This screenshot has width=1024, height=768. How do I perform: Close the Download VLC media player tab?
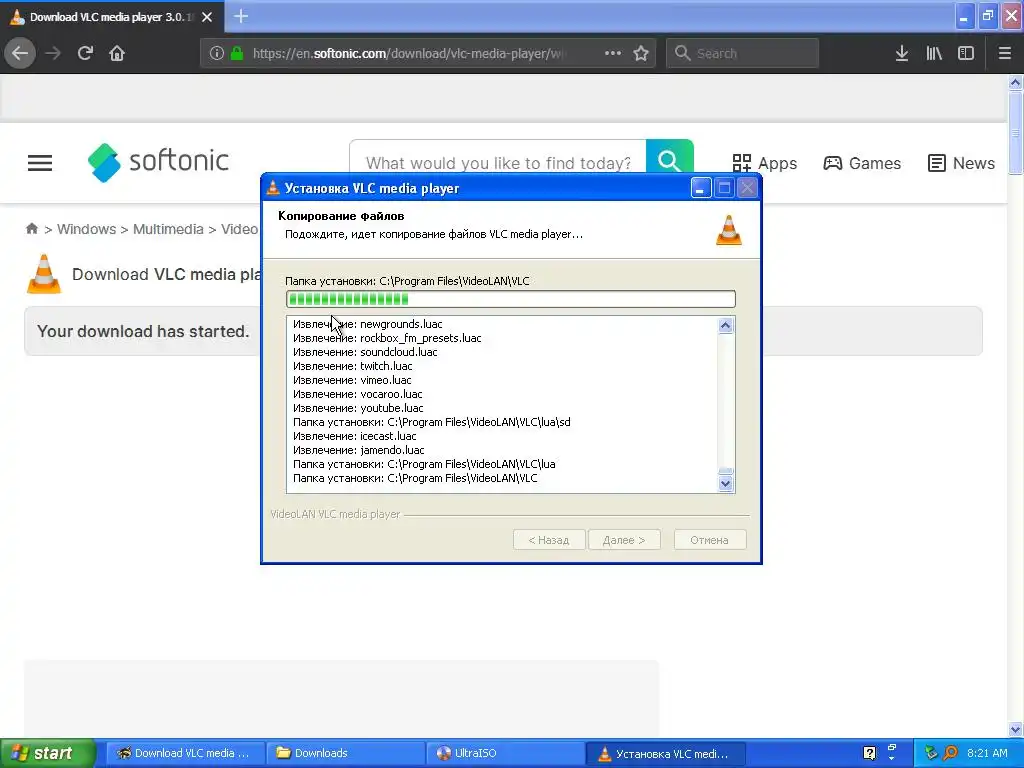click(207, 17)
